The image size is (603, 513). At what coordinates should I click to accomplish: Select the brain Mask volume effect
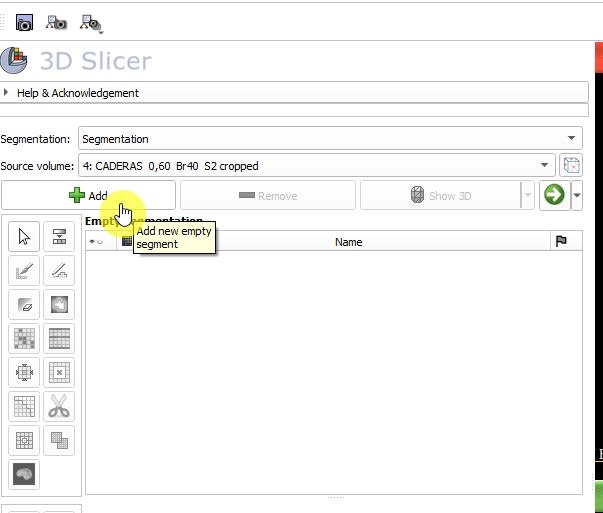(24, 474)
